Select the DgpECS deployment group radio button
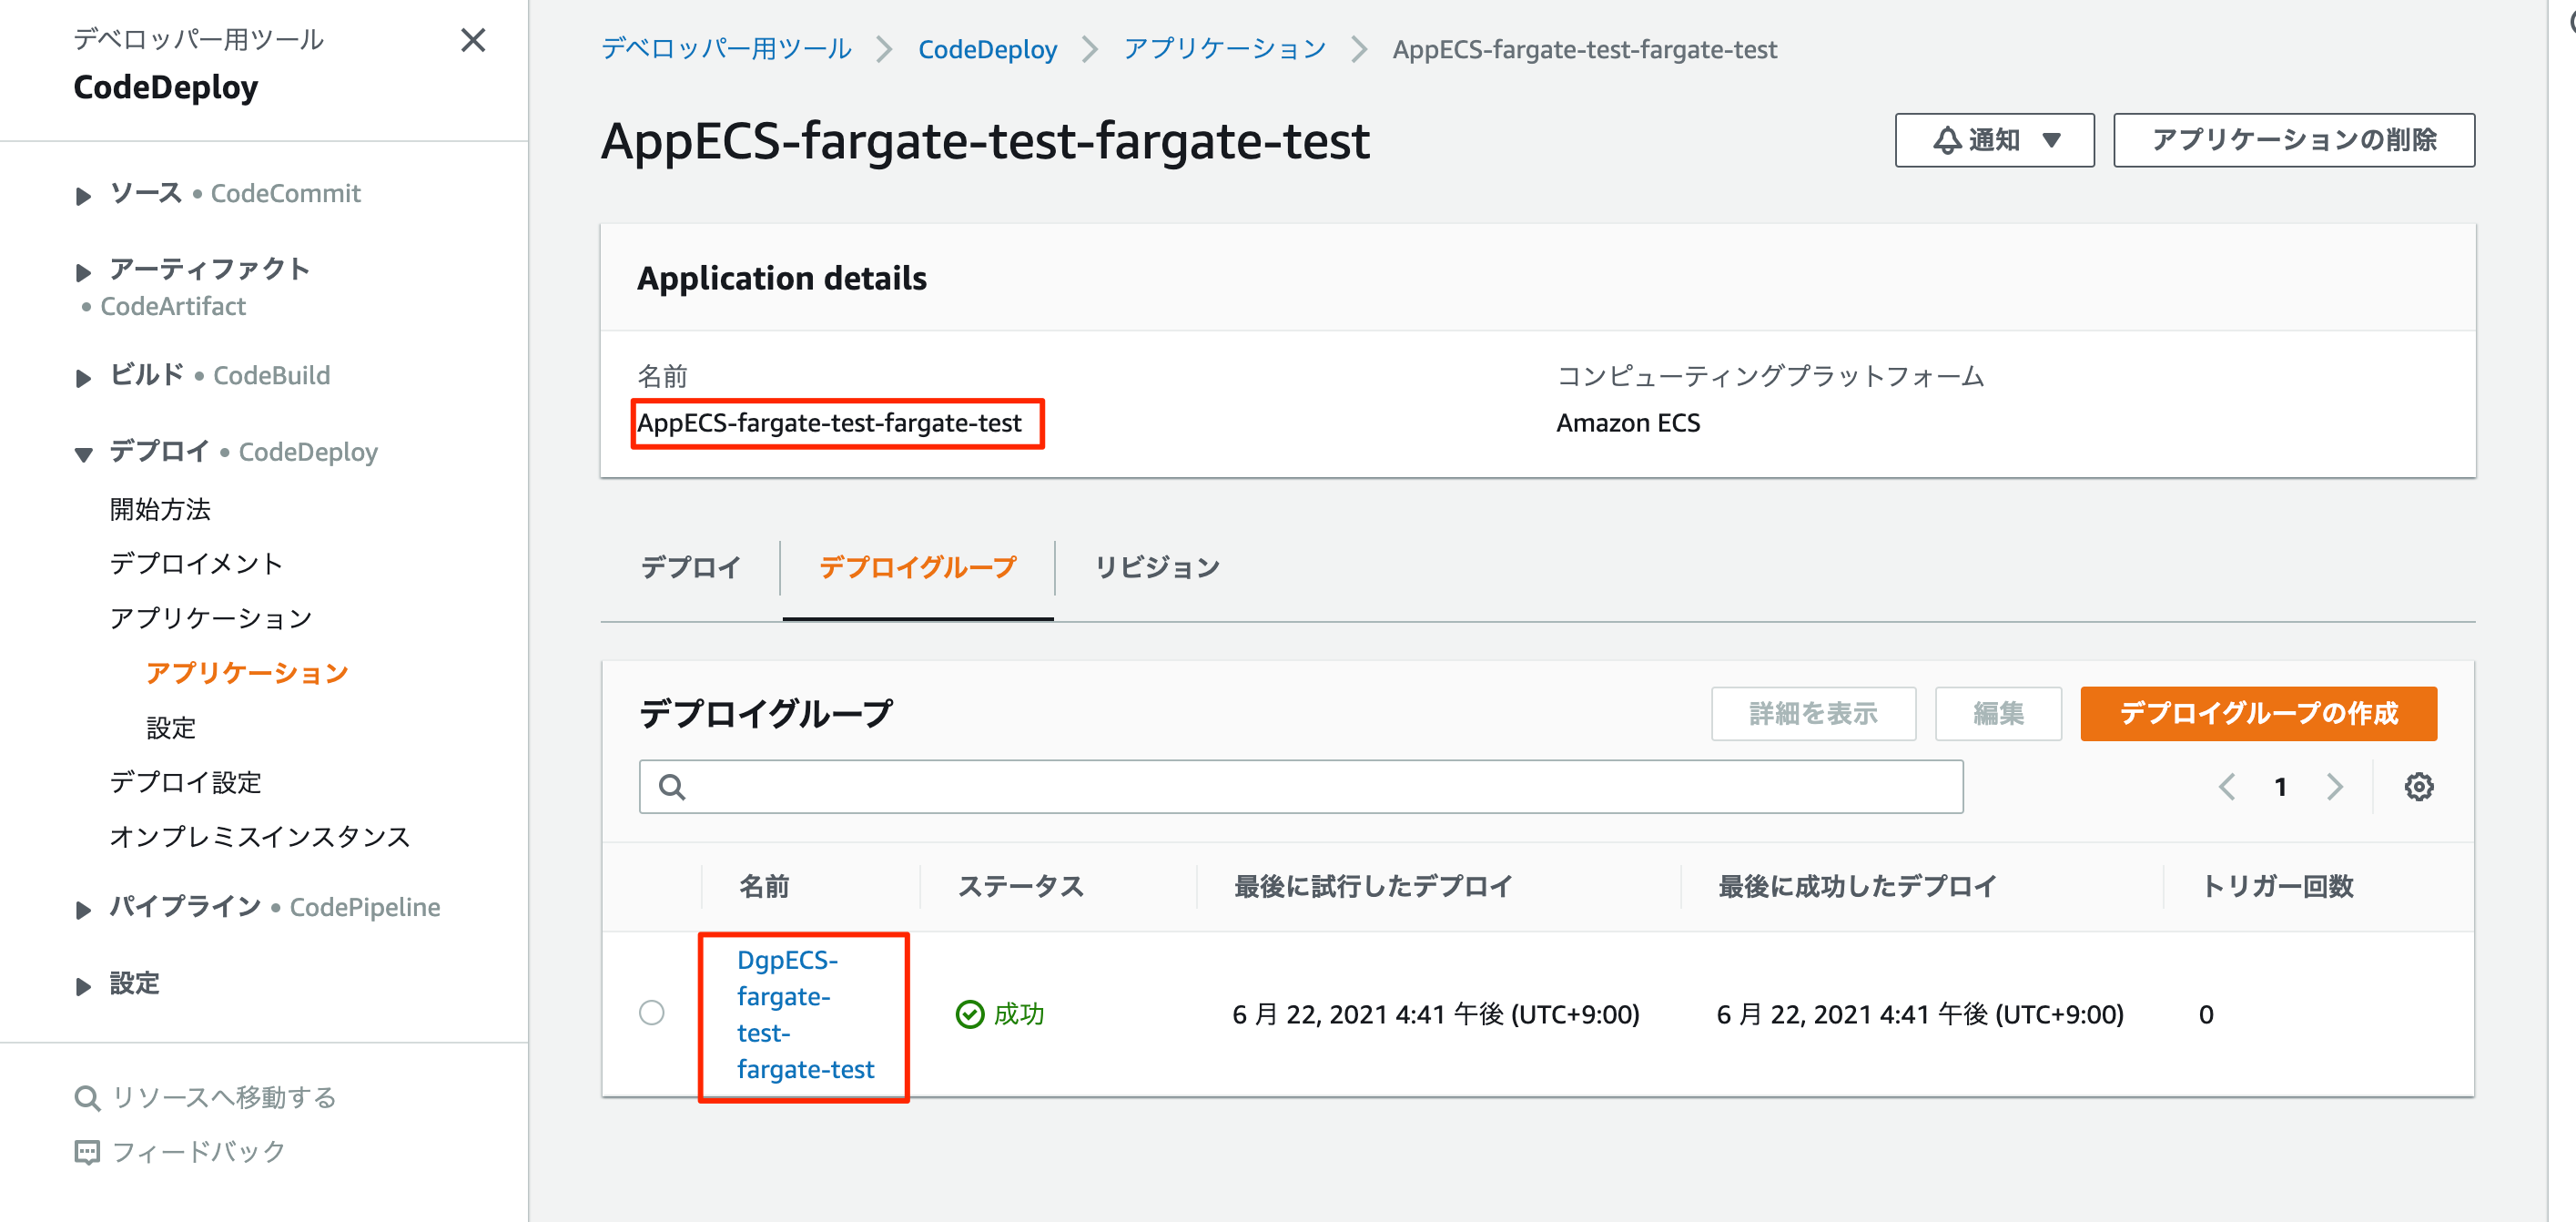The image size is (2576, 1222). coord(652,1013)
